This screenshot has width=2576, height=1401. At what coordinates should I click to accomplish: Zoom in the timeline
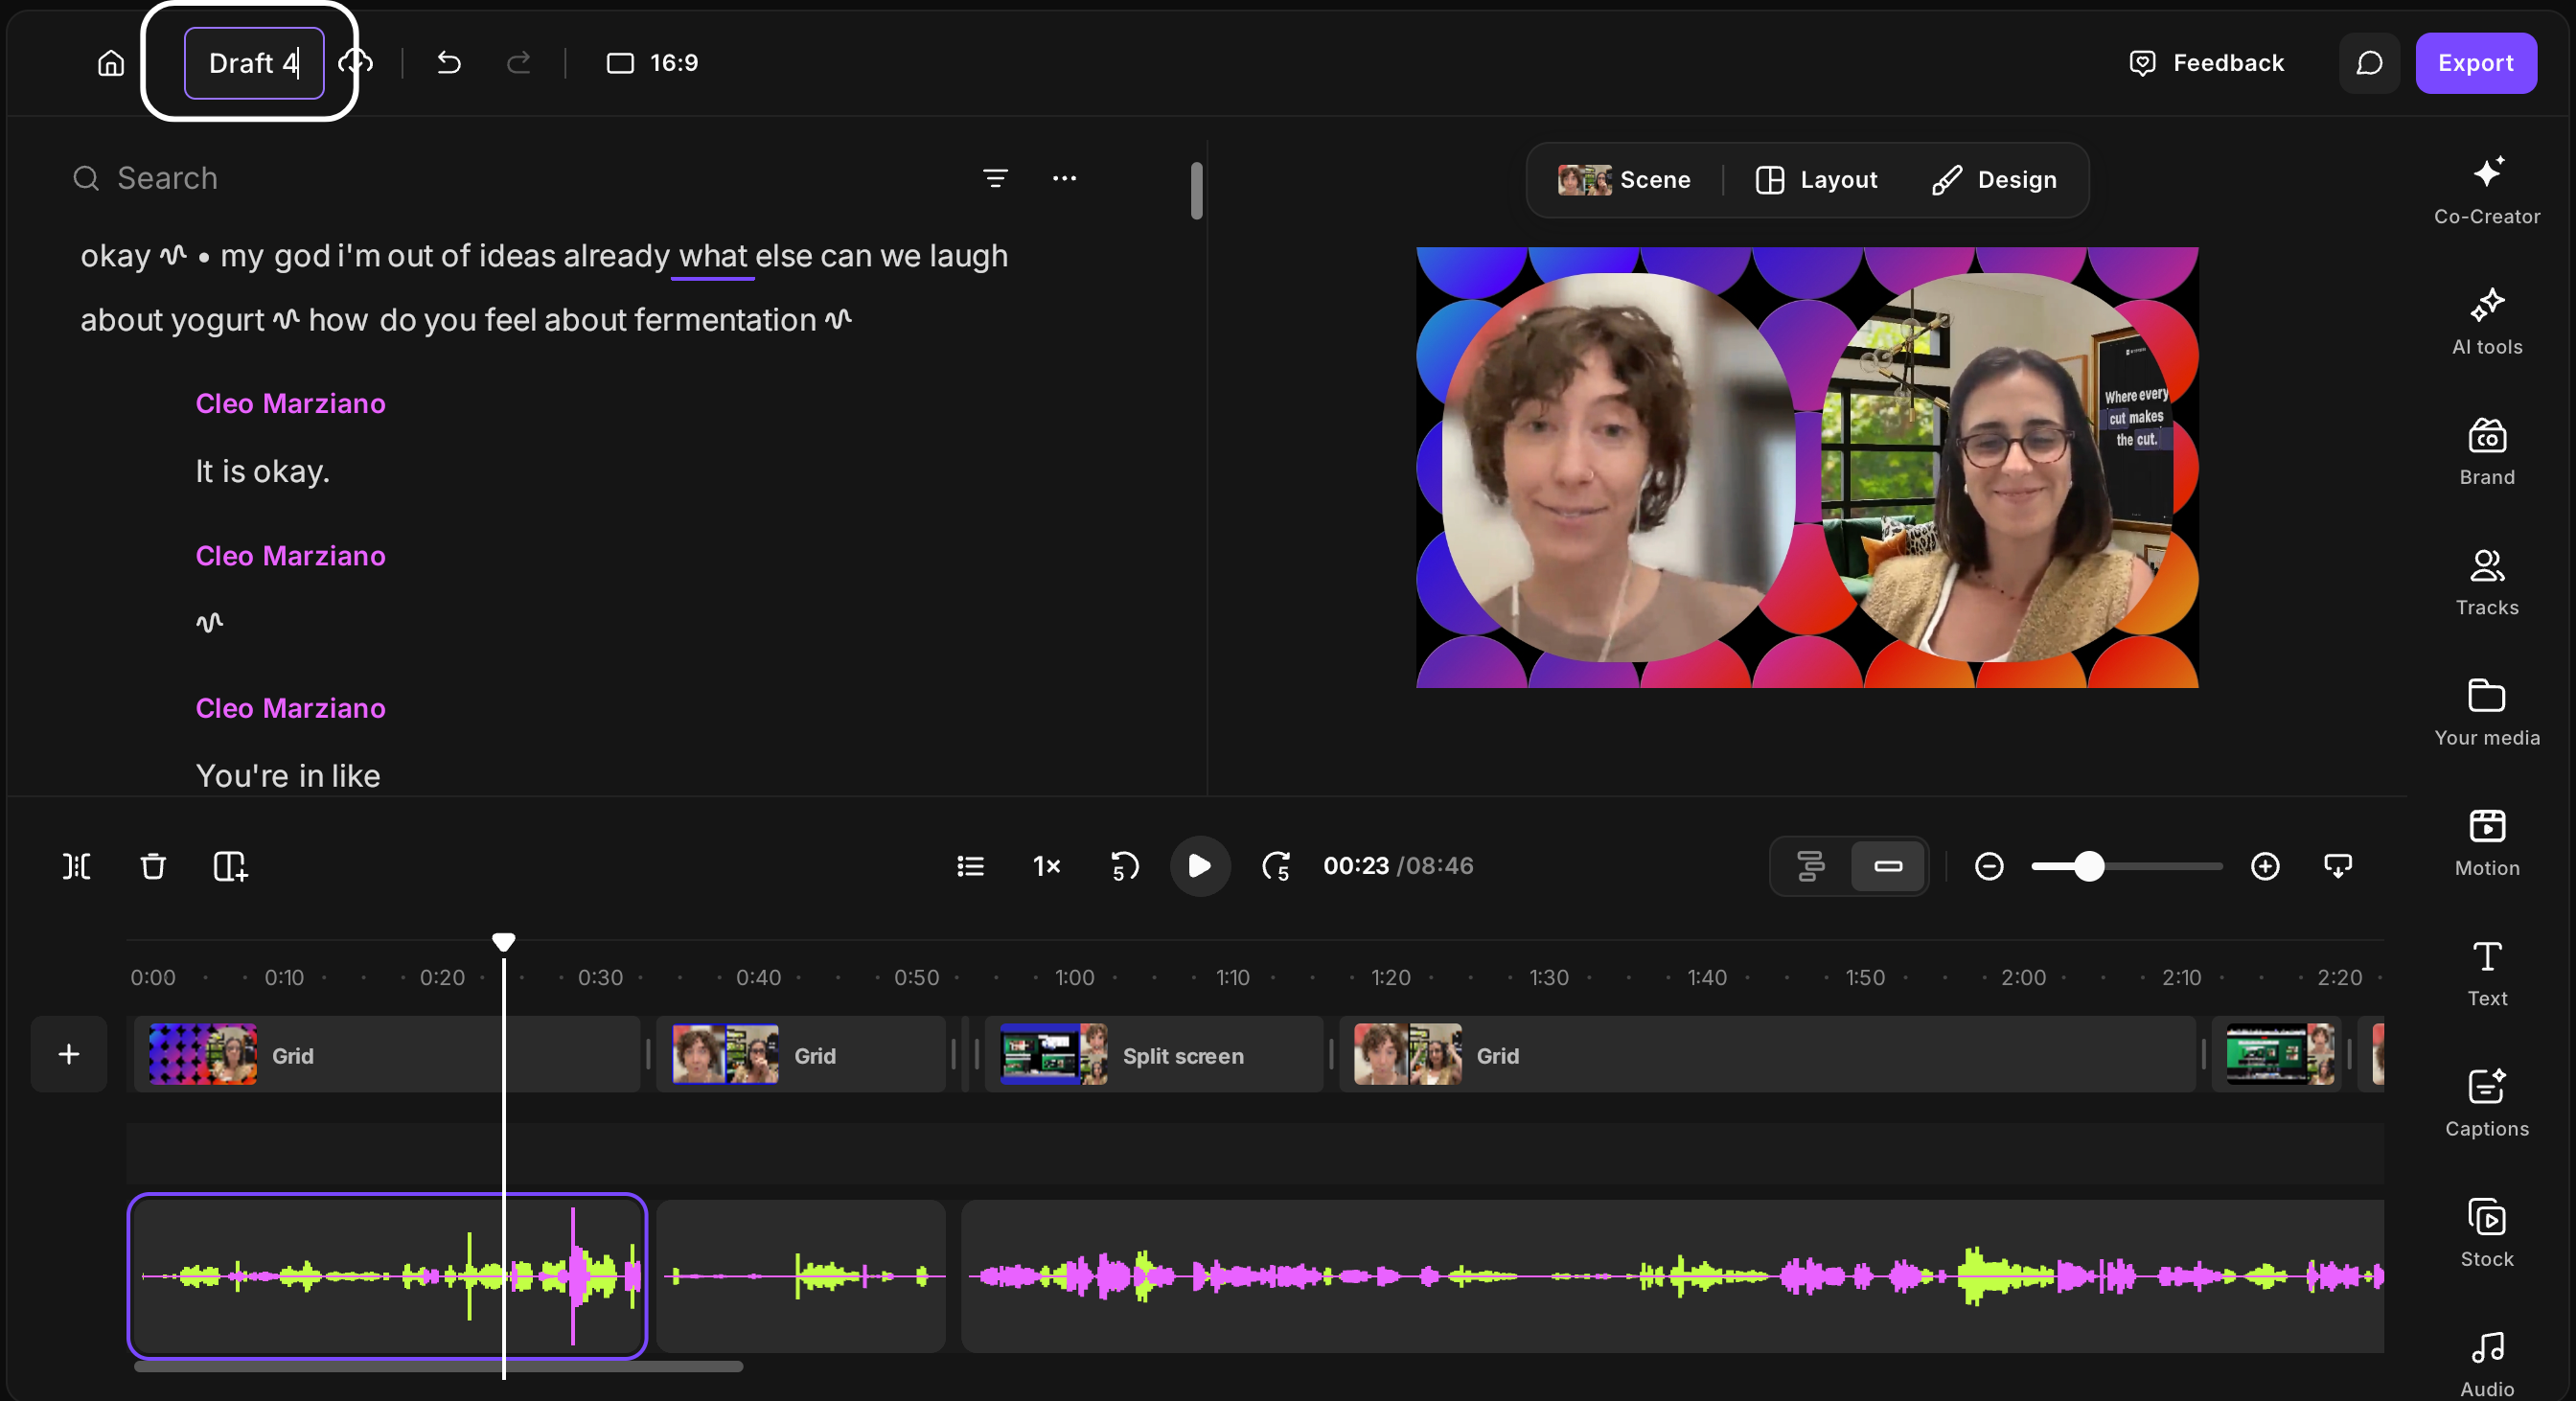[2264, 866]
